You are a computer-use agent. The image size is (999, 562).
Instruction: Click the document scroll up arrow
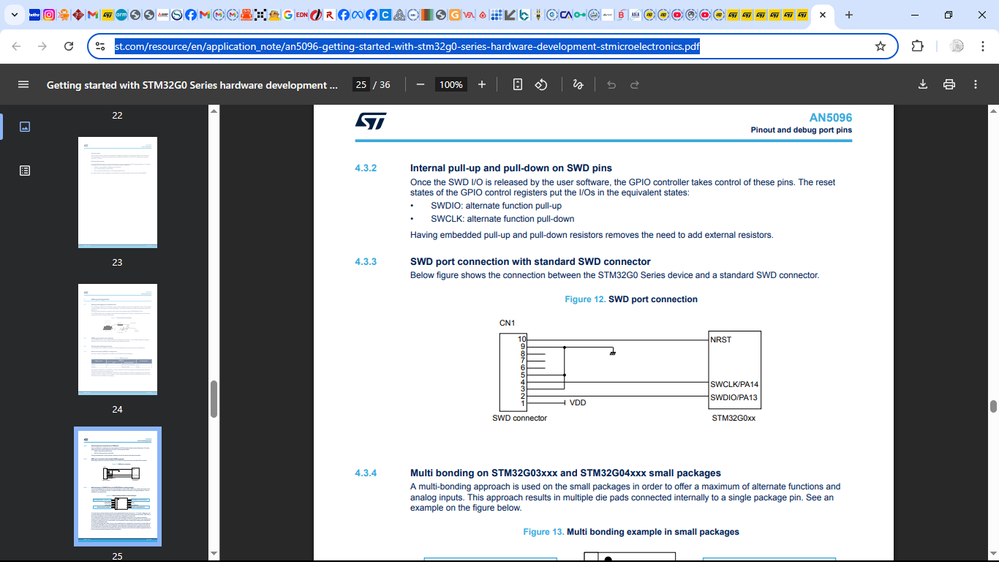tap(993, 111)
